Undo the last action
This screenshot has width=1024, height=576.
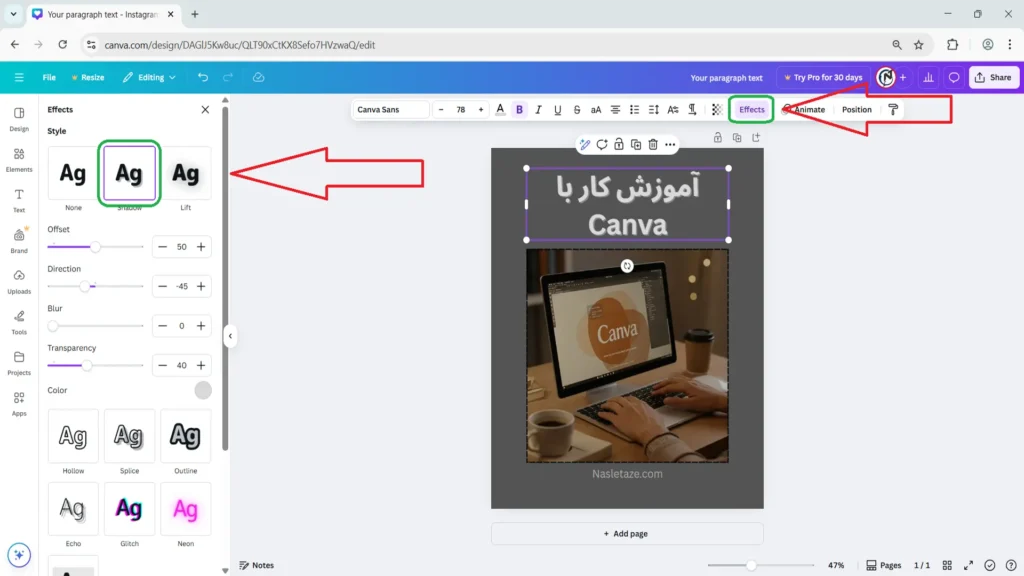[203, 77]
